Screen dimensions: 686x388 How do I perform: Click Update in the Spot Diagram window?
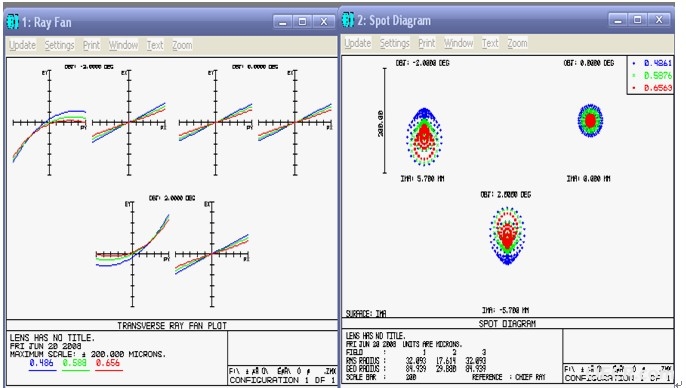357,43
